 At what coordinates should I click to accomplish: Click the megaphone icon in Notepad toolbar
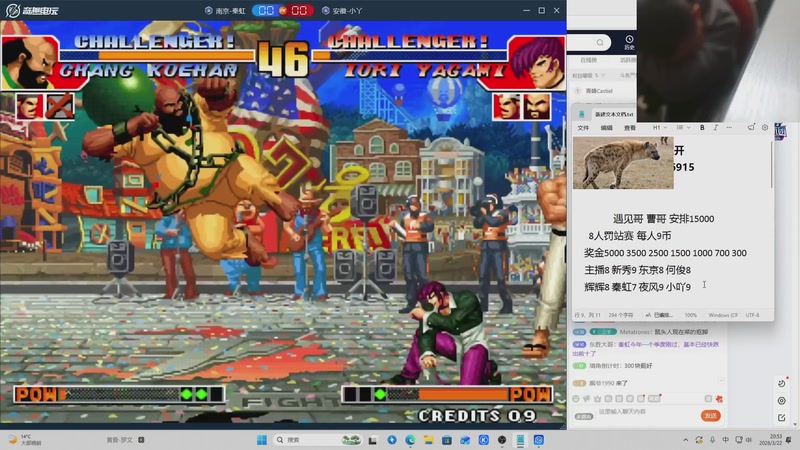coord(751,128)
